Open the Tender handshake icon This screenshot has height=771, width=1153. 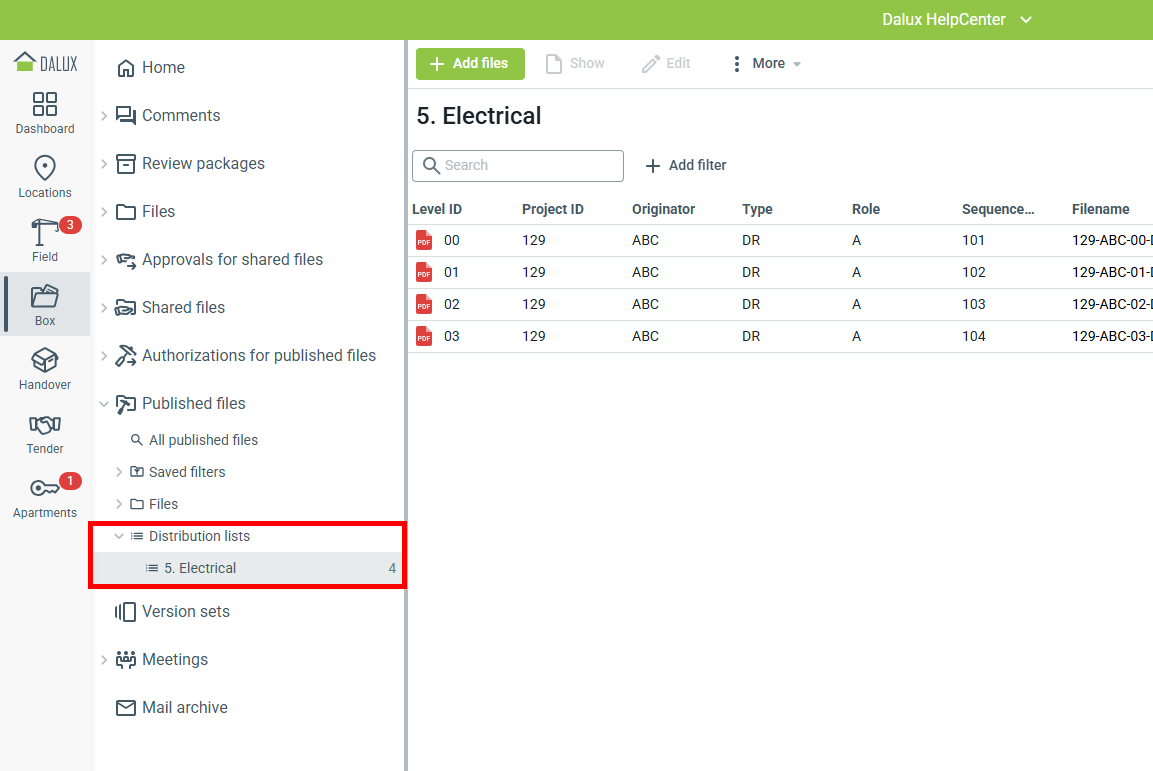tap(45, 425)
